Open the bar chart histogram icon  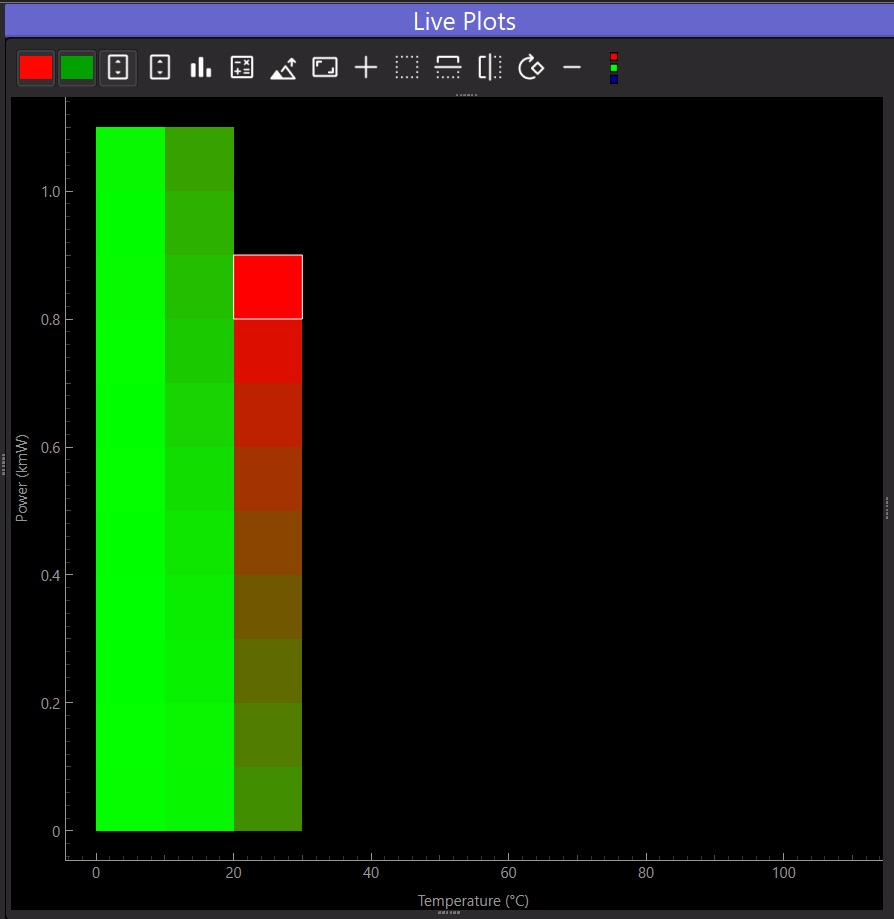click(200, 68)
